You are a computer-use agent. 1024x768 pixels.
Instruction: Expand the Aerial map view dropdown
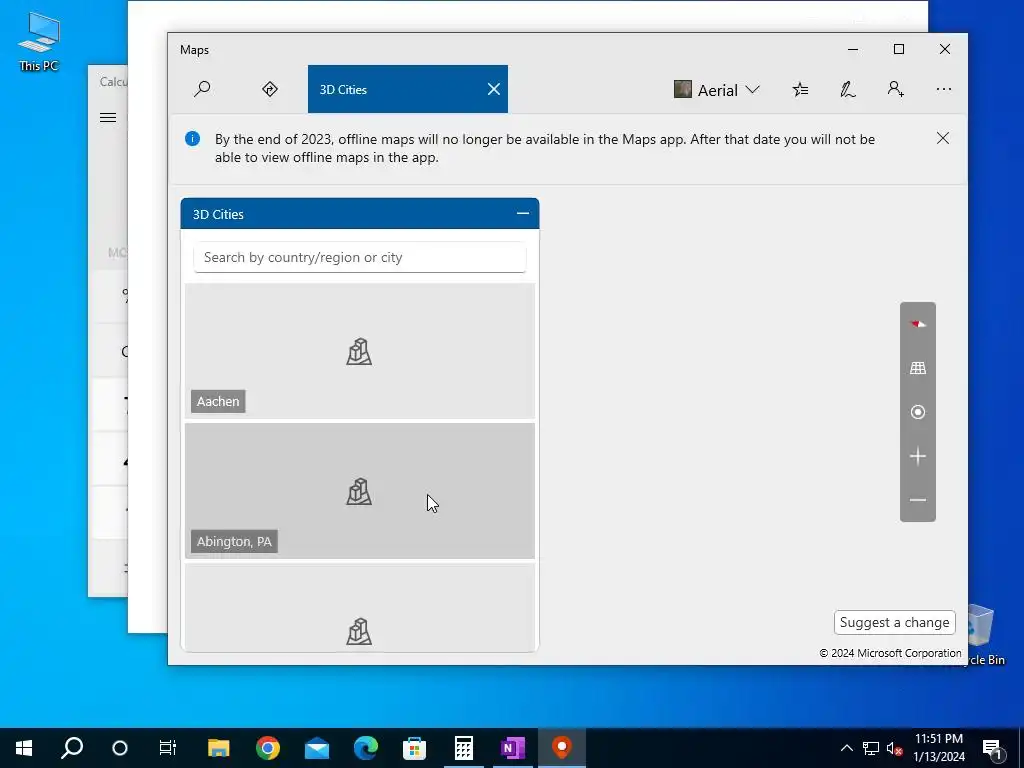[x=717, y=89]
